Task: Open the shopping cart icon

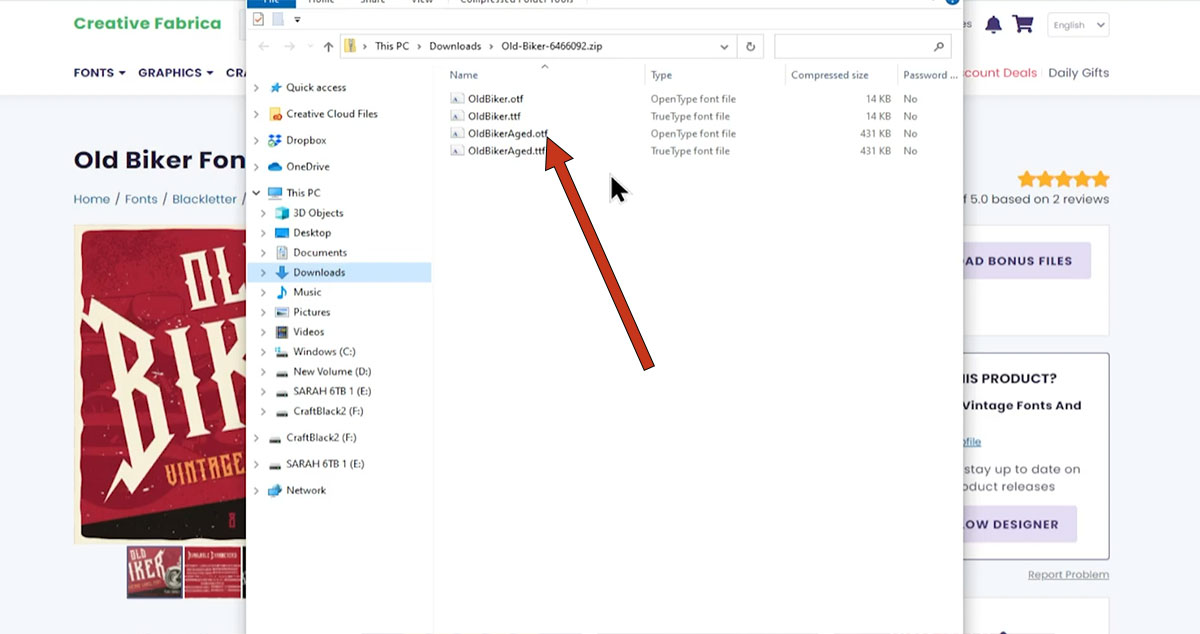Action: point(1022,22)
